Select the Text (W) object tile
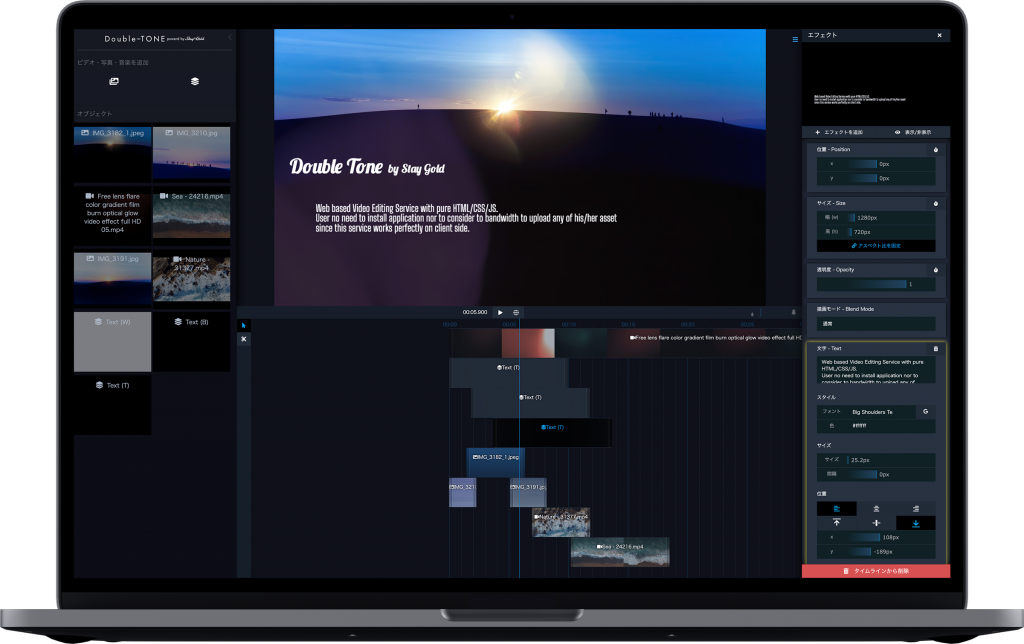 (112, 342)
